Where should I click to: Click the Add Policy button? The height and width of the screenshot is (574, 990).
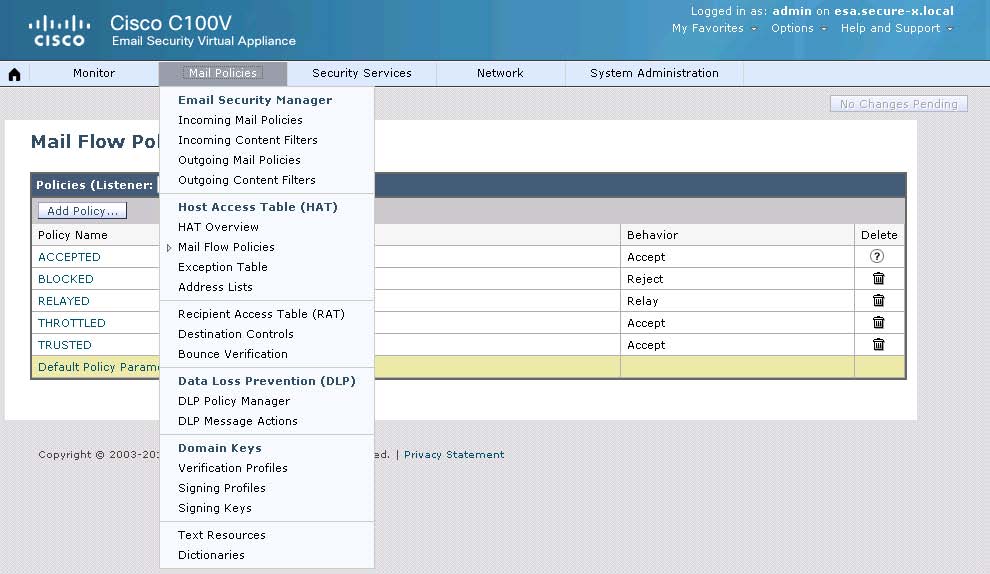[82, 211]
